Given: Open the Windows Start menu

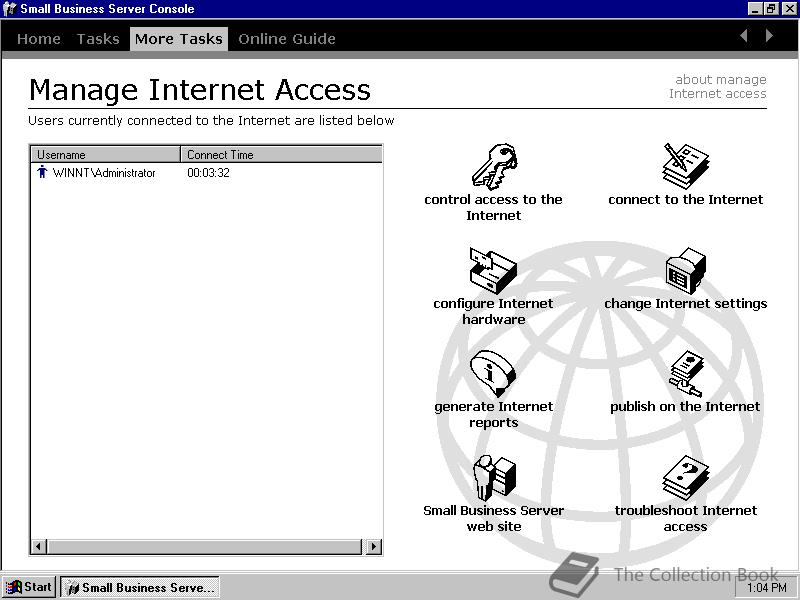Looking at the screenshot, I should pos(29,587).
